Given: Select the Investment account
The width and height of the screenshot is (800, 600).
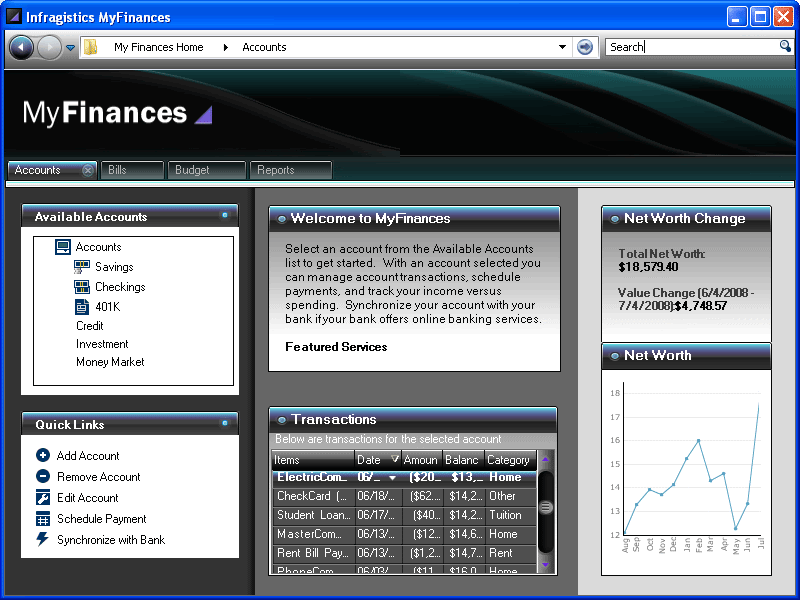Looking at the screenshot, I should [102, 344].
